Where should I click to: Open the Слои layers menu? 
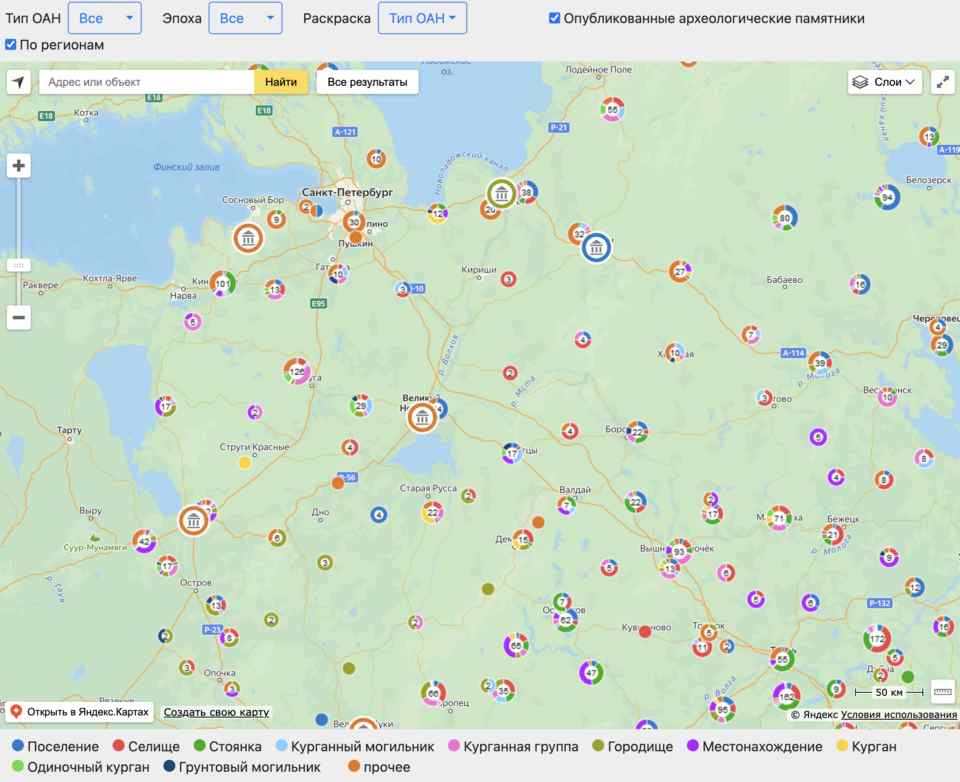click(x=884, y=82)
